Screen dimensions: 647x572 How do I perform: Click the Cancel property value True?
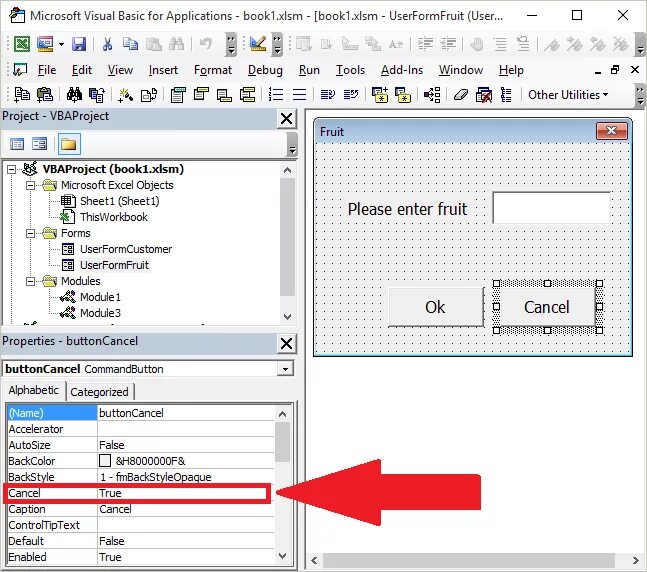[110, 493]
